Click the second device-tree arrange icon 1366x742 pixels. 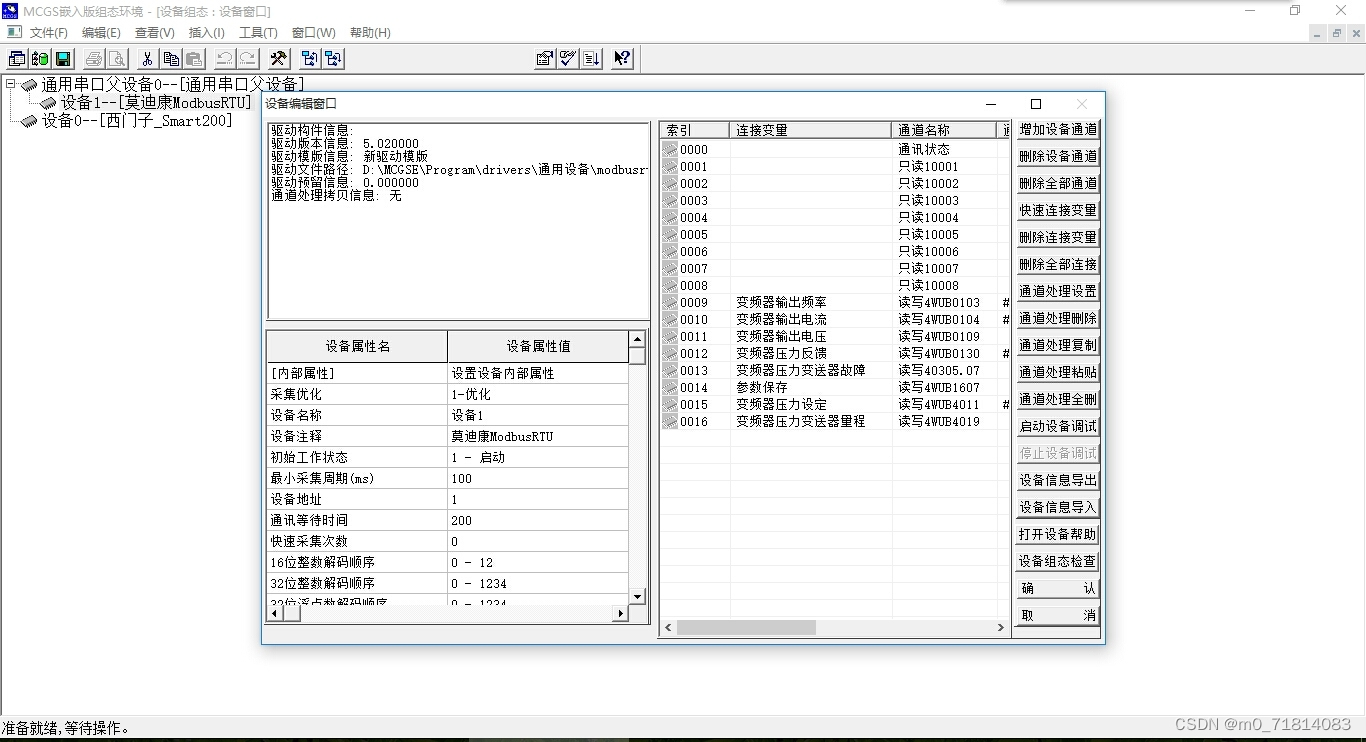333,59
